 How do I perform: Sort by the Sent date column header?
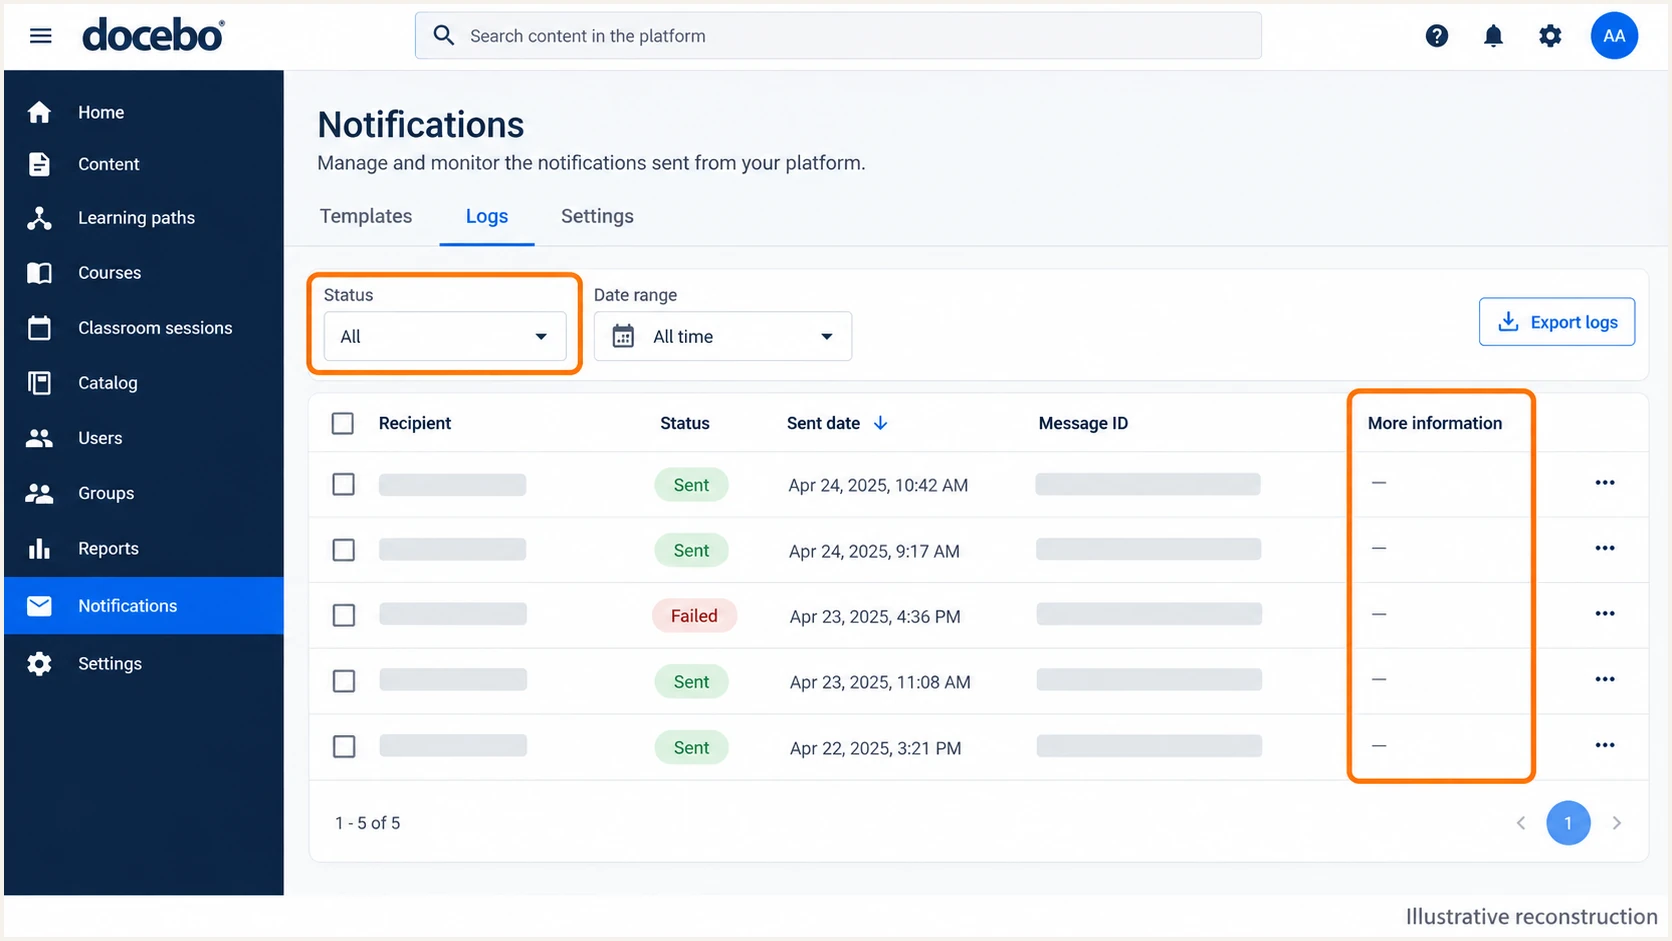tap(837, 423)
